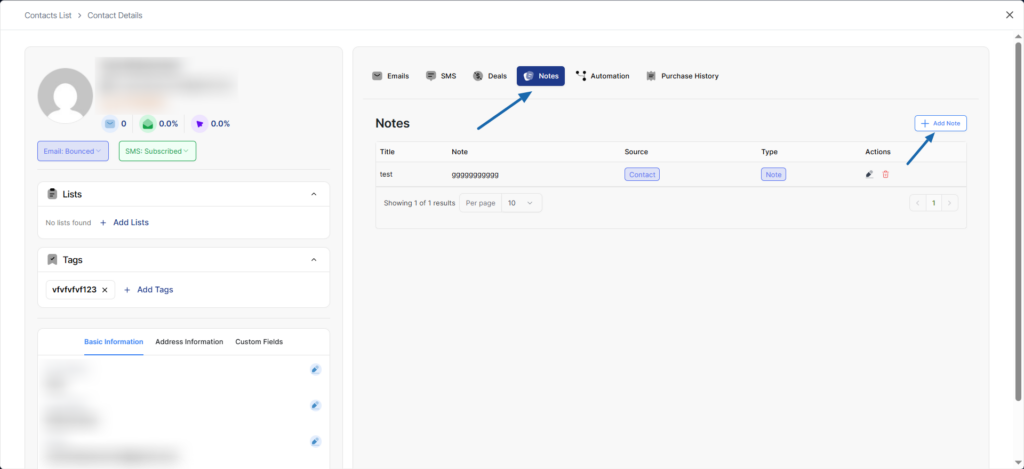Delete the test note with trash icon

coord(885,174)
